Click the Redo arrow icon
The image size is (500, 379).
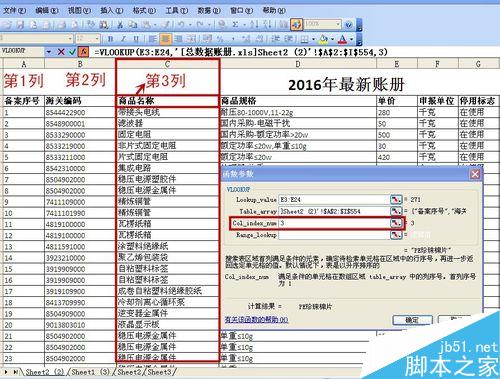coord(200,25)
